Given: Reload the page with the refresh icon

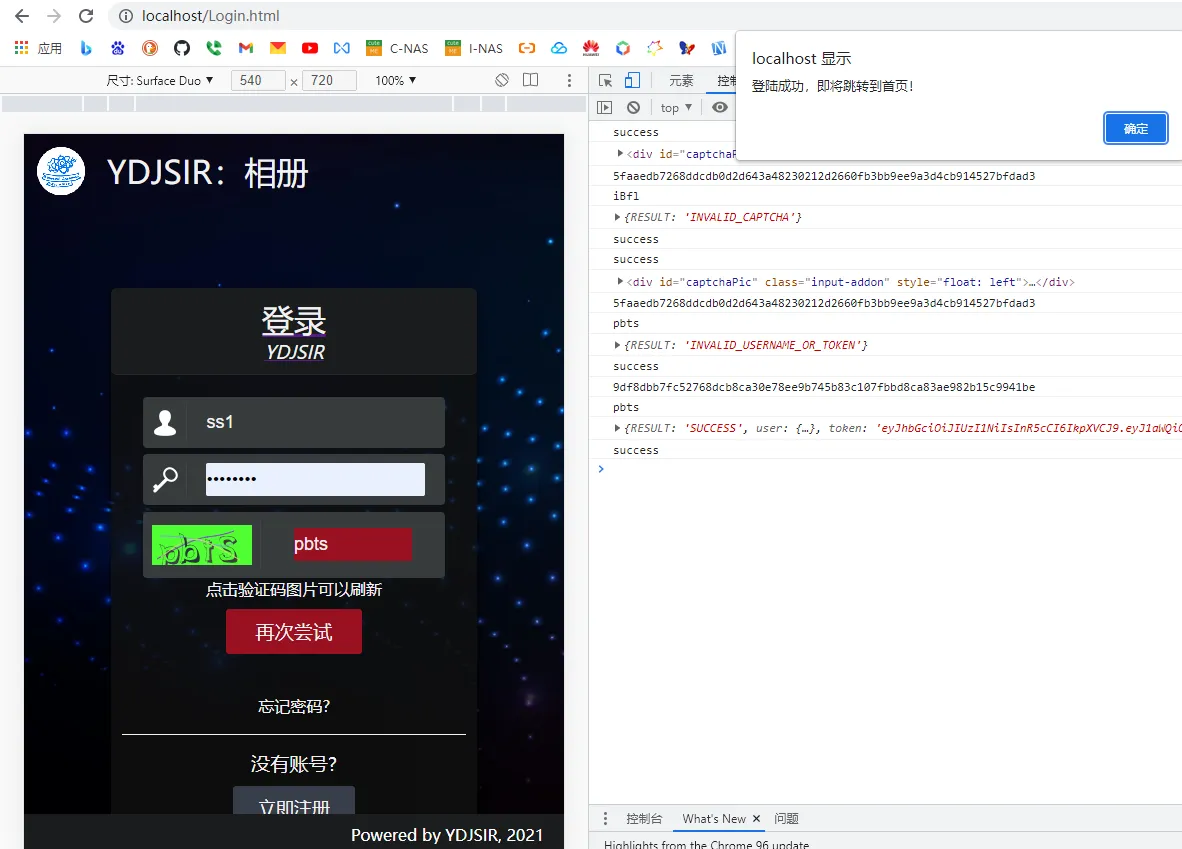Looking at the screenshot, I should tap(86, 16).
